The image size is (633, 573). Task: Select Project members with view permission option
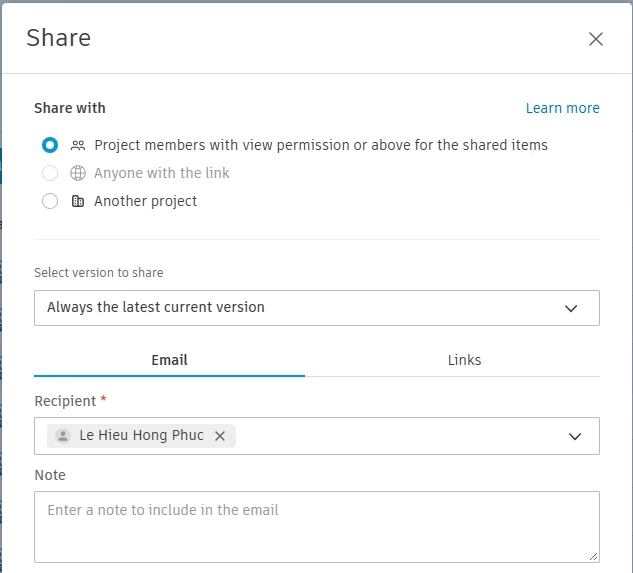(x=50, y=145)
